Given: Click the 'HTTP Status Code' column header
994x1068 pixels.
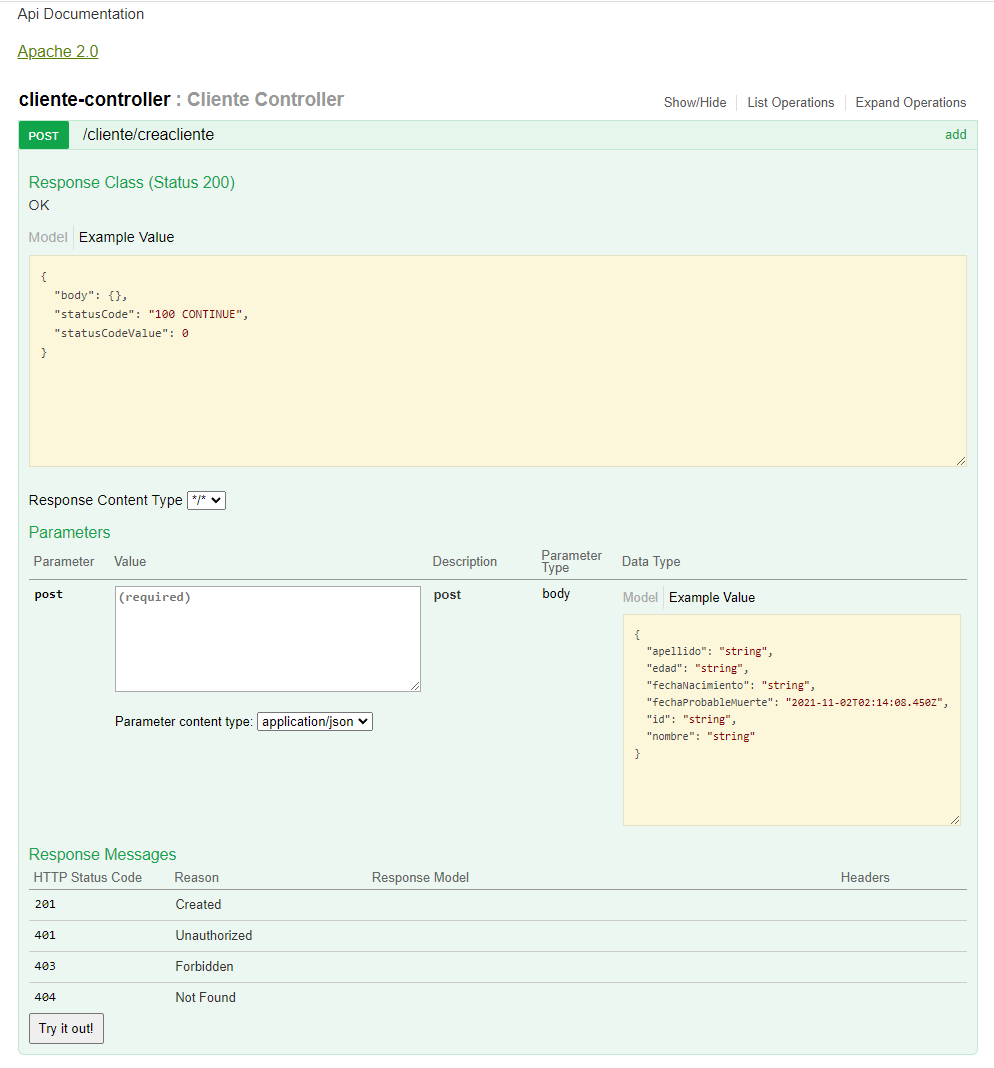Looking at the screenshot, I should coord(88,877).
